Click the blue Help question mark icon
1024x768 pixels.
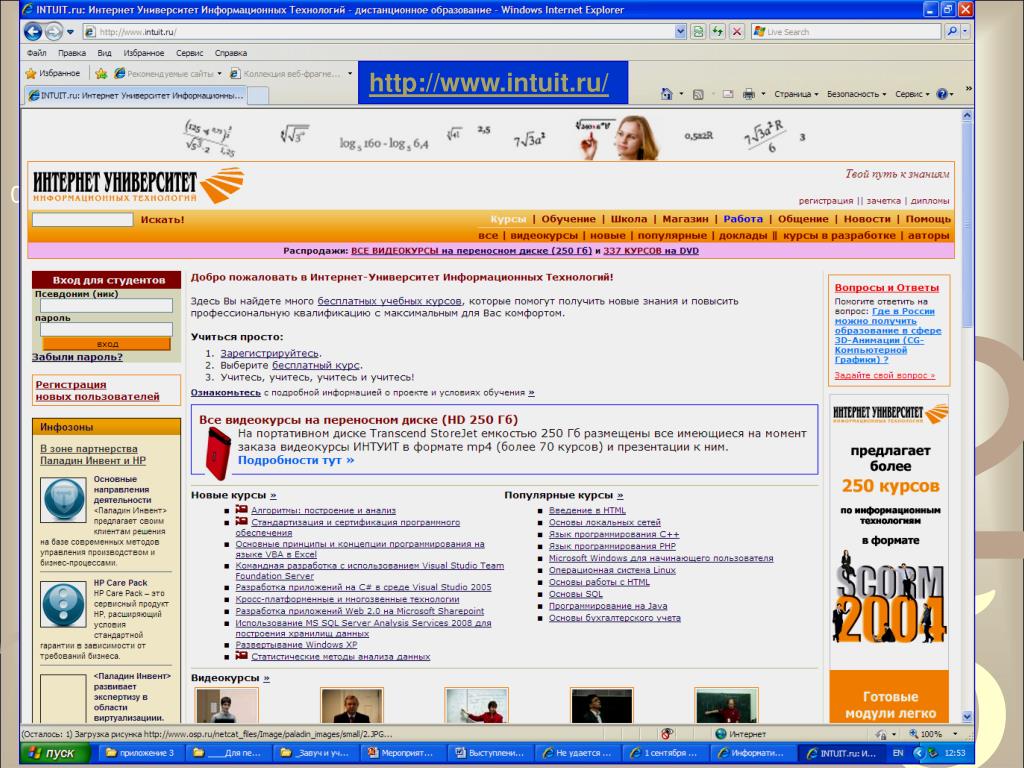pyautogui.click(x=942, y=94)
